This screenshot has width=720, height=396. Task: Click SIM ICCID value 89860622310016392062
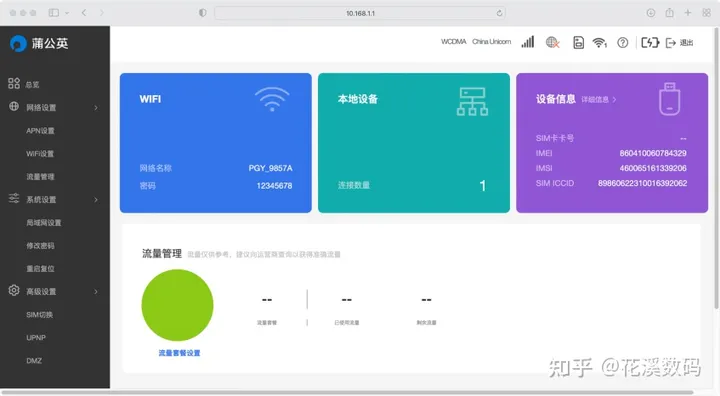(x=642, y=183)
